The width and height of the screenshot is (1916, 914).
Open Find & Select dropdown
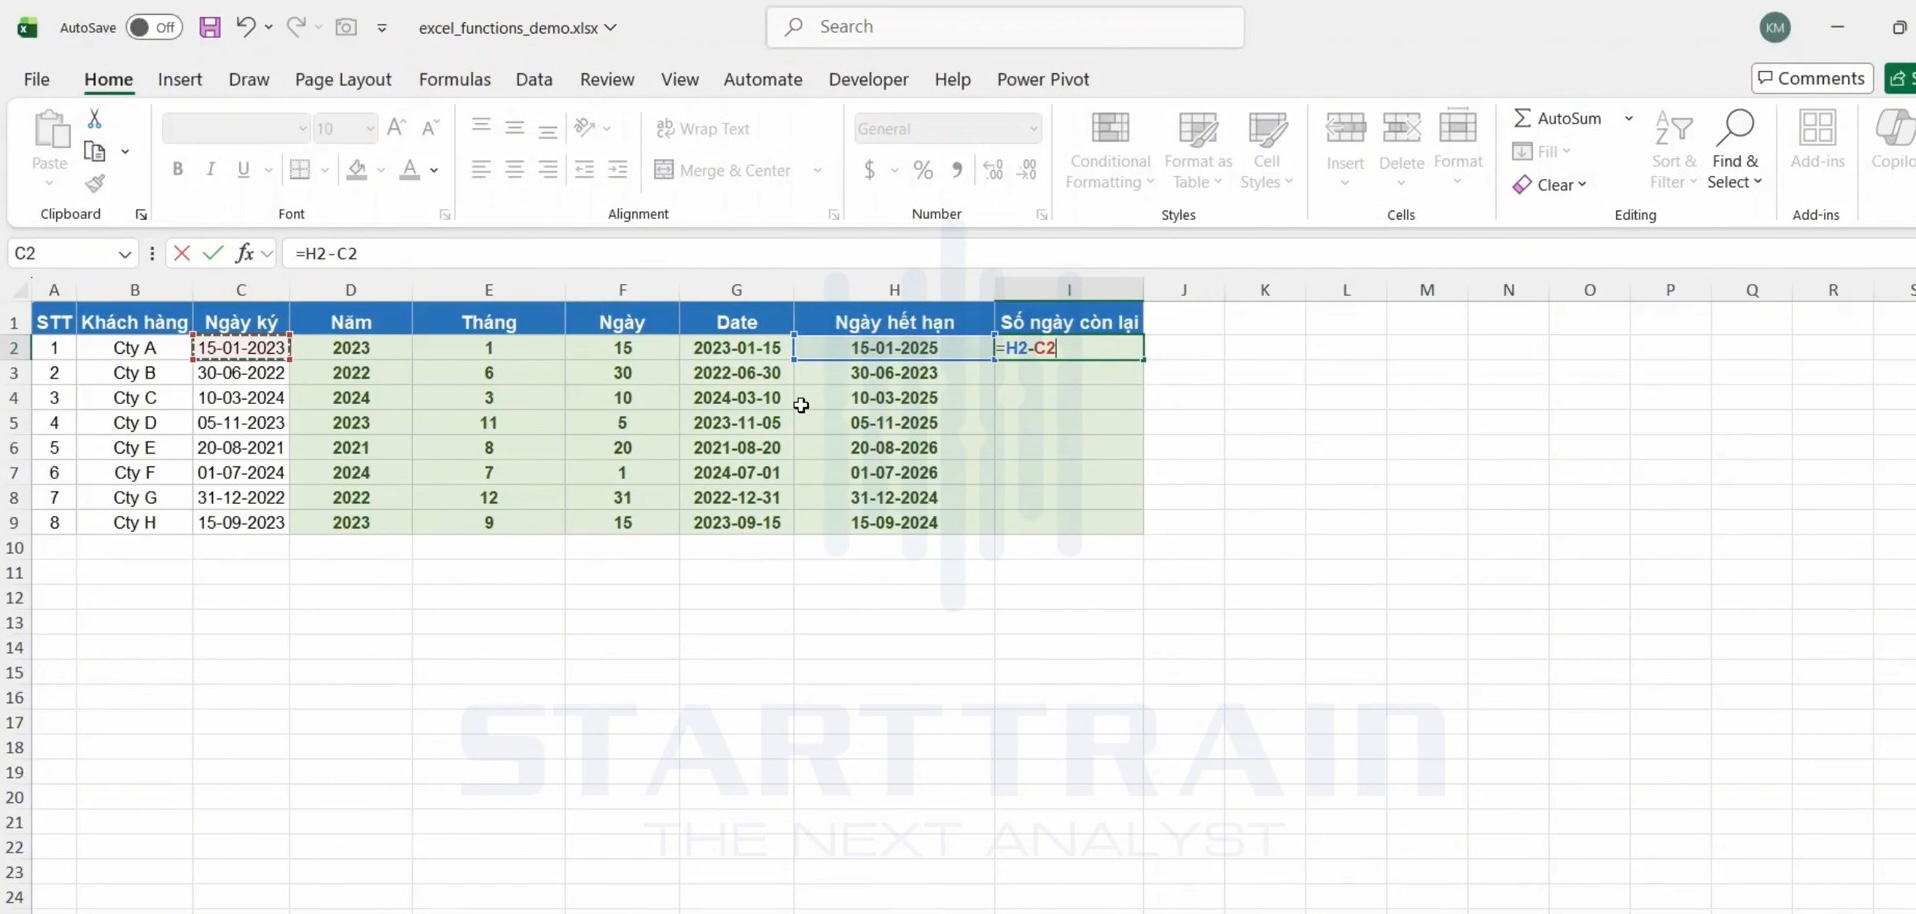coord(1735,150)
